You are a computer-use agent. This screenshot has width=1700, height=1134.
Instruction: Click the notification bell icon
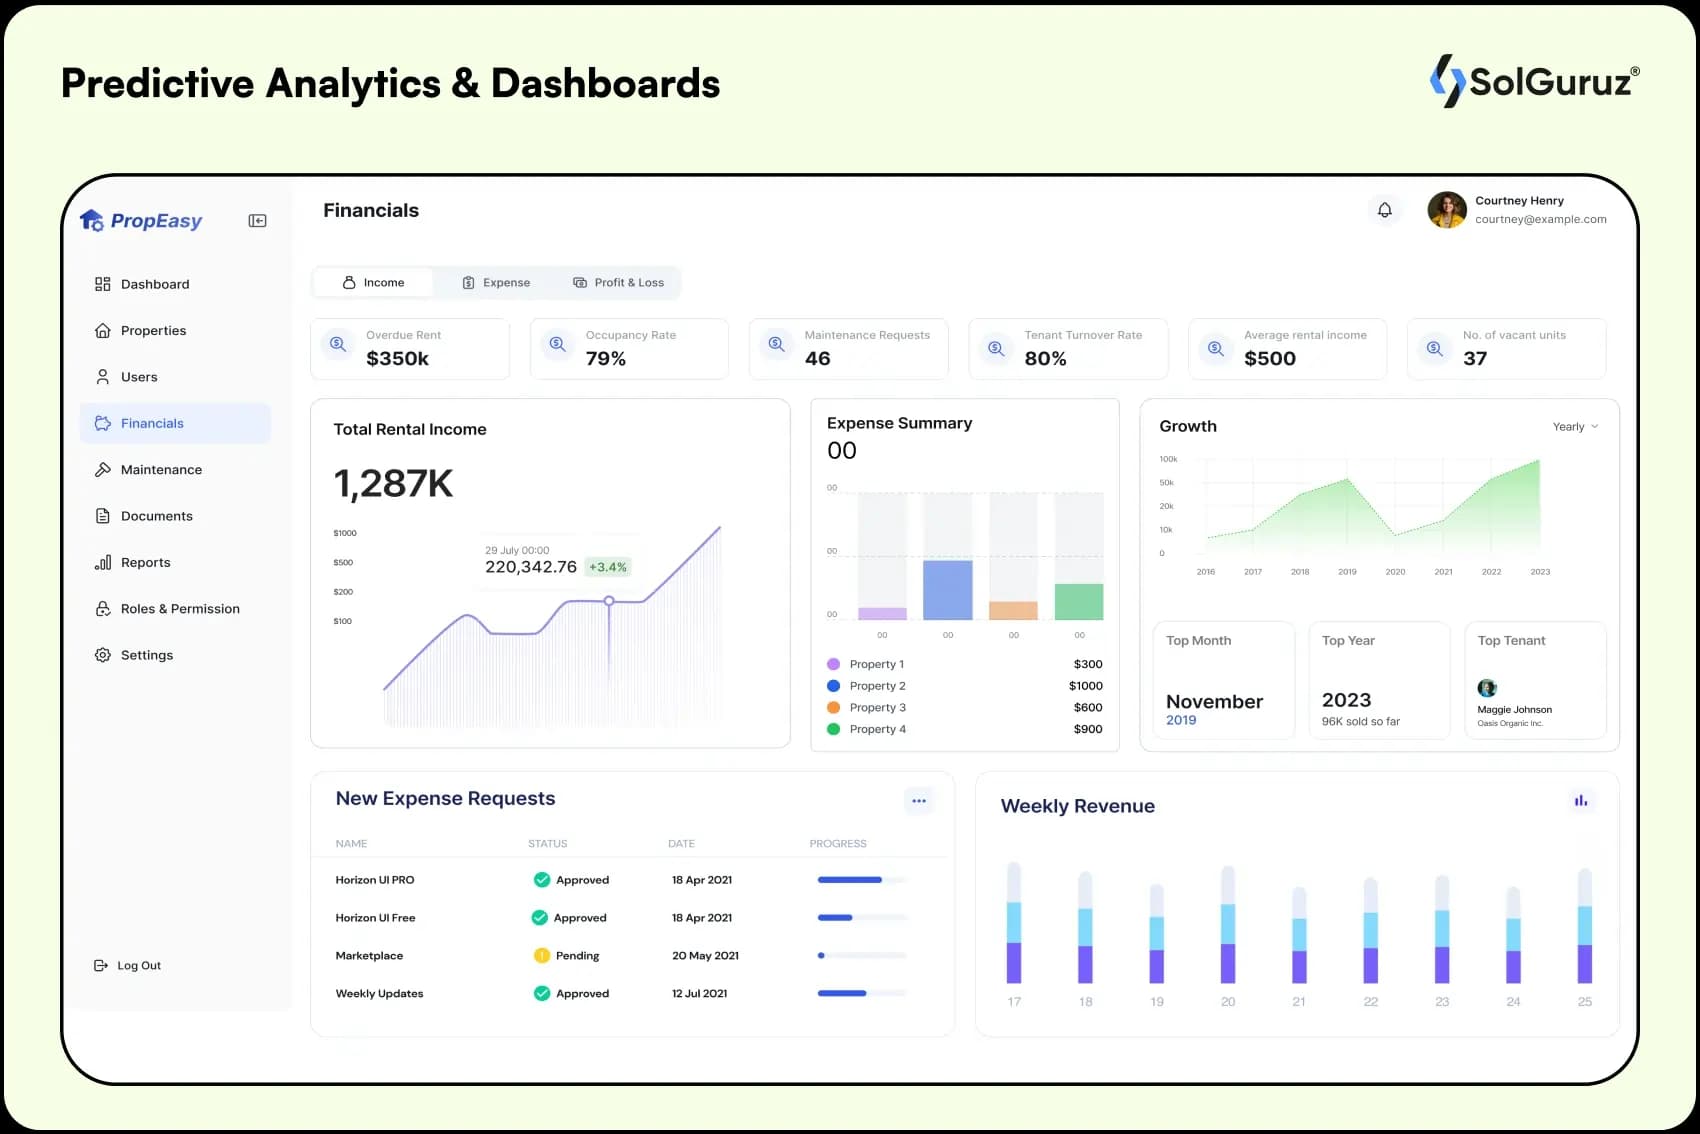pos(1384,210)
